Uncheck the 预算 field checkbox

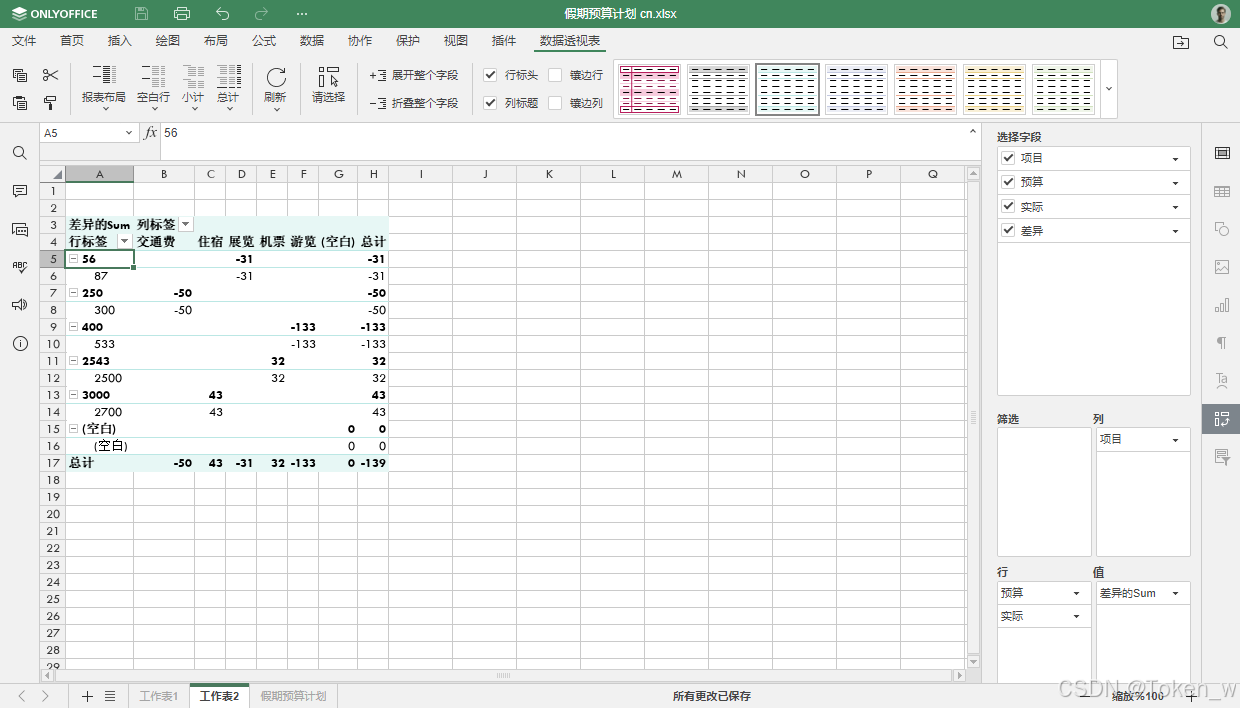[1008, 182]
